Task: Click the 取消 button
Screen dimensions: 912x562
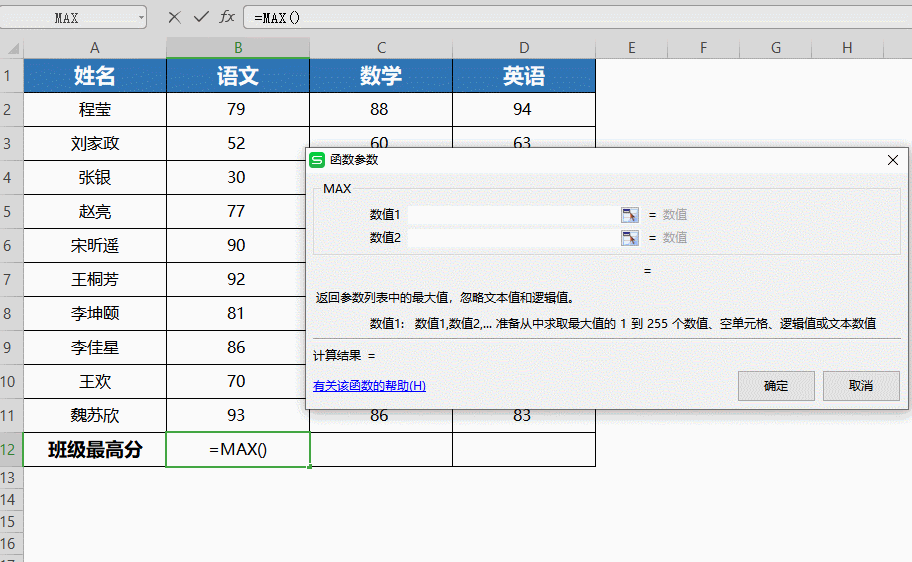Action: (861, 386)
